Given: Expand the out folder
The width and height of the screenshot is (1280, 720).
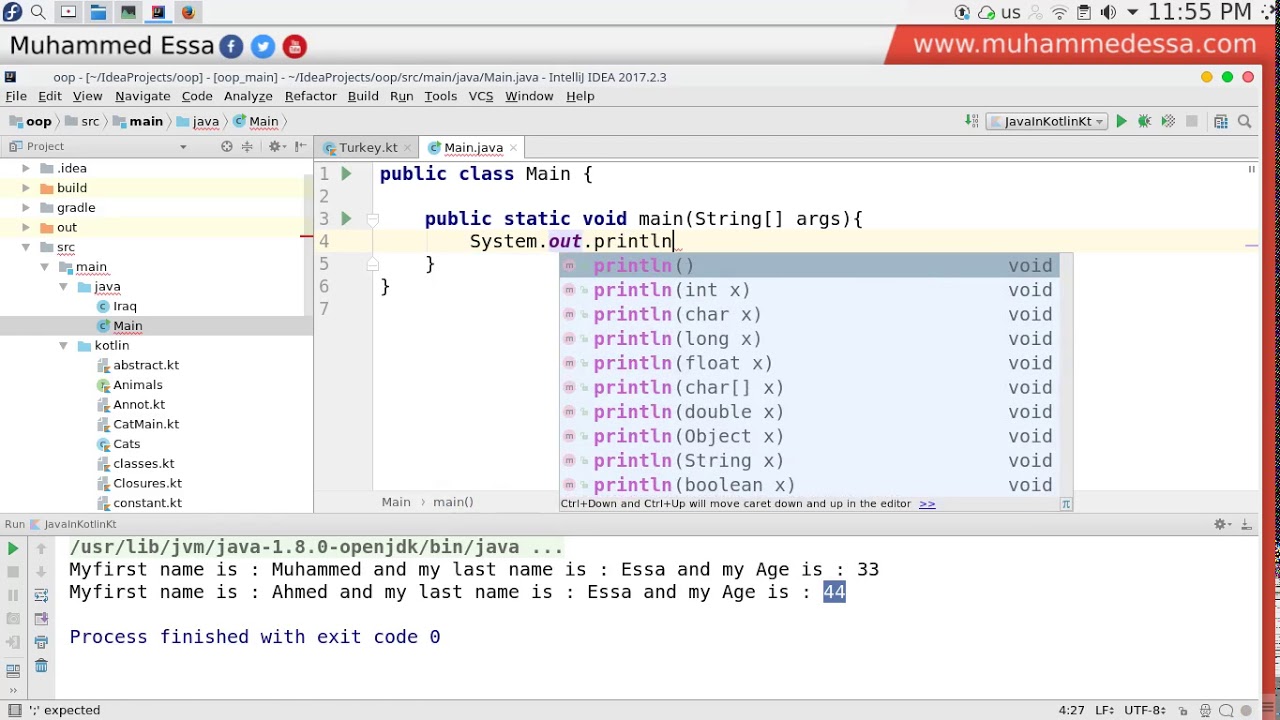Looking at the screenshot, I should pyautogui.click(x=26, y=228).
